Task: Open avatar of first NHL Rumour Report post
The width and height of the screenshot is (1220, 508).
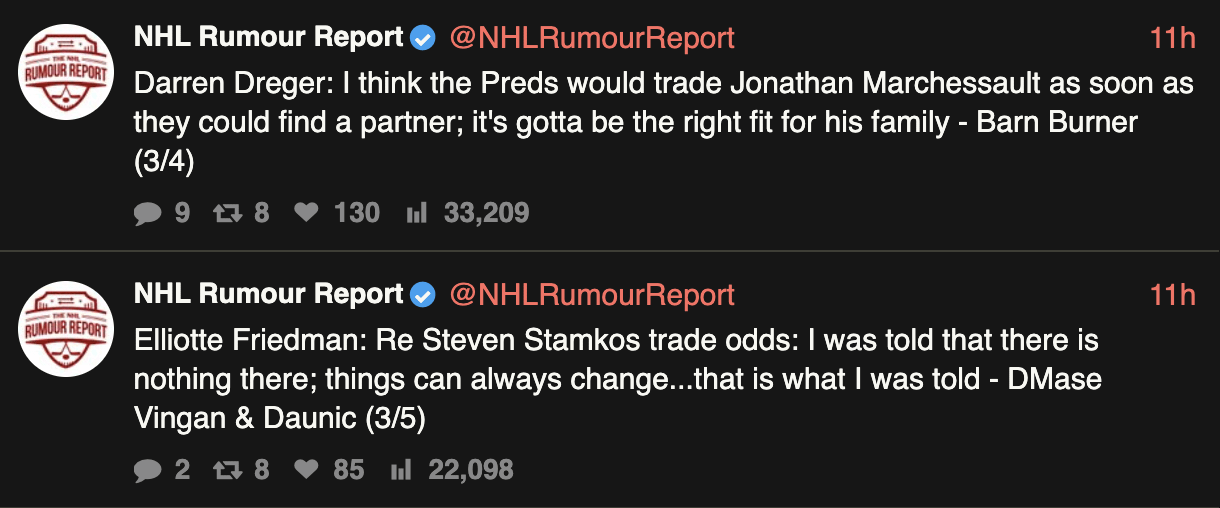Action: tap(66, 70)
